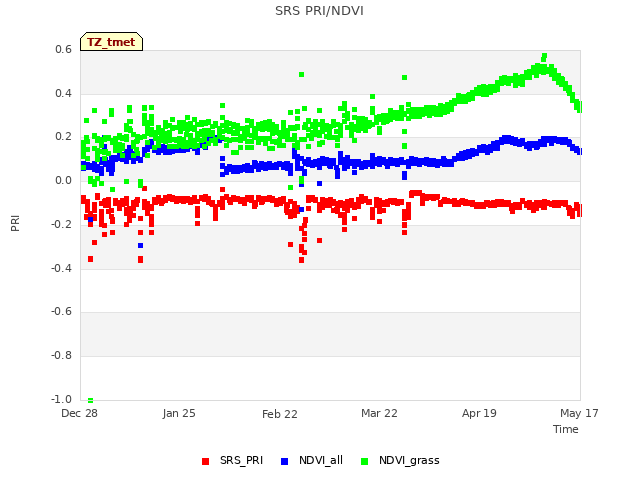Click the 0.0 y-axis tick label
Viewport: 640px width, 480px height.
63,180
